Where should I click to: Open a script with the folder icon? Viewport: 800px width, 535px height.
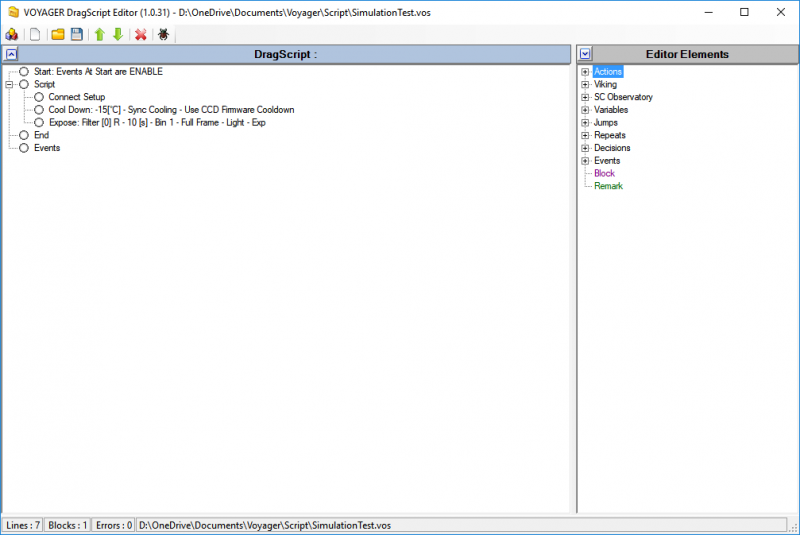coord(58,34)
